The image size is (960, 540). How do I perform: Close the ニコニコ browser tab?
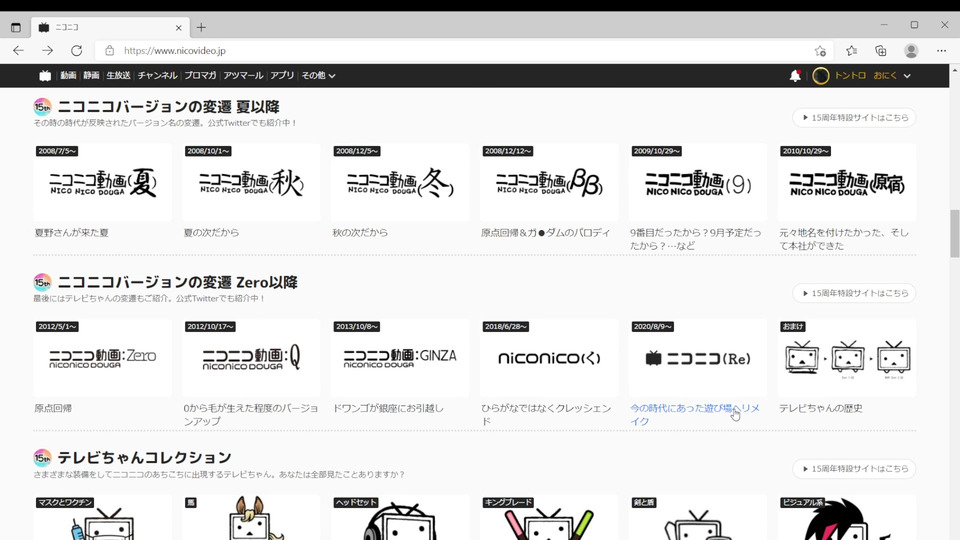click(x=178, y=28)
